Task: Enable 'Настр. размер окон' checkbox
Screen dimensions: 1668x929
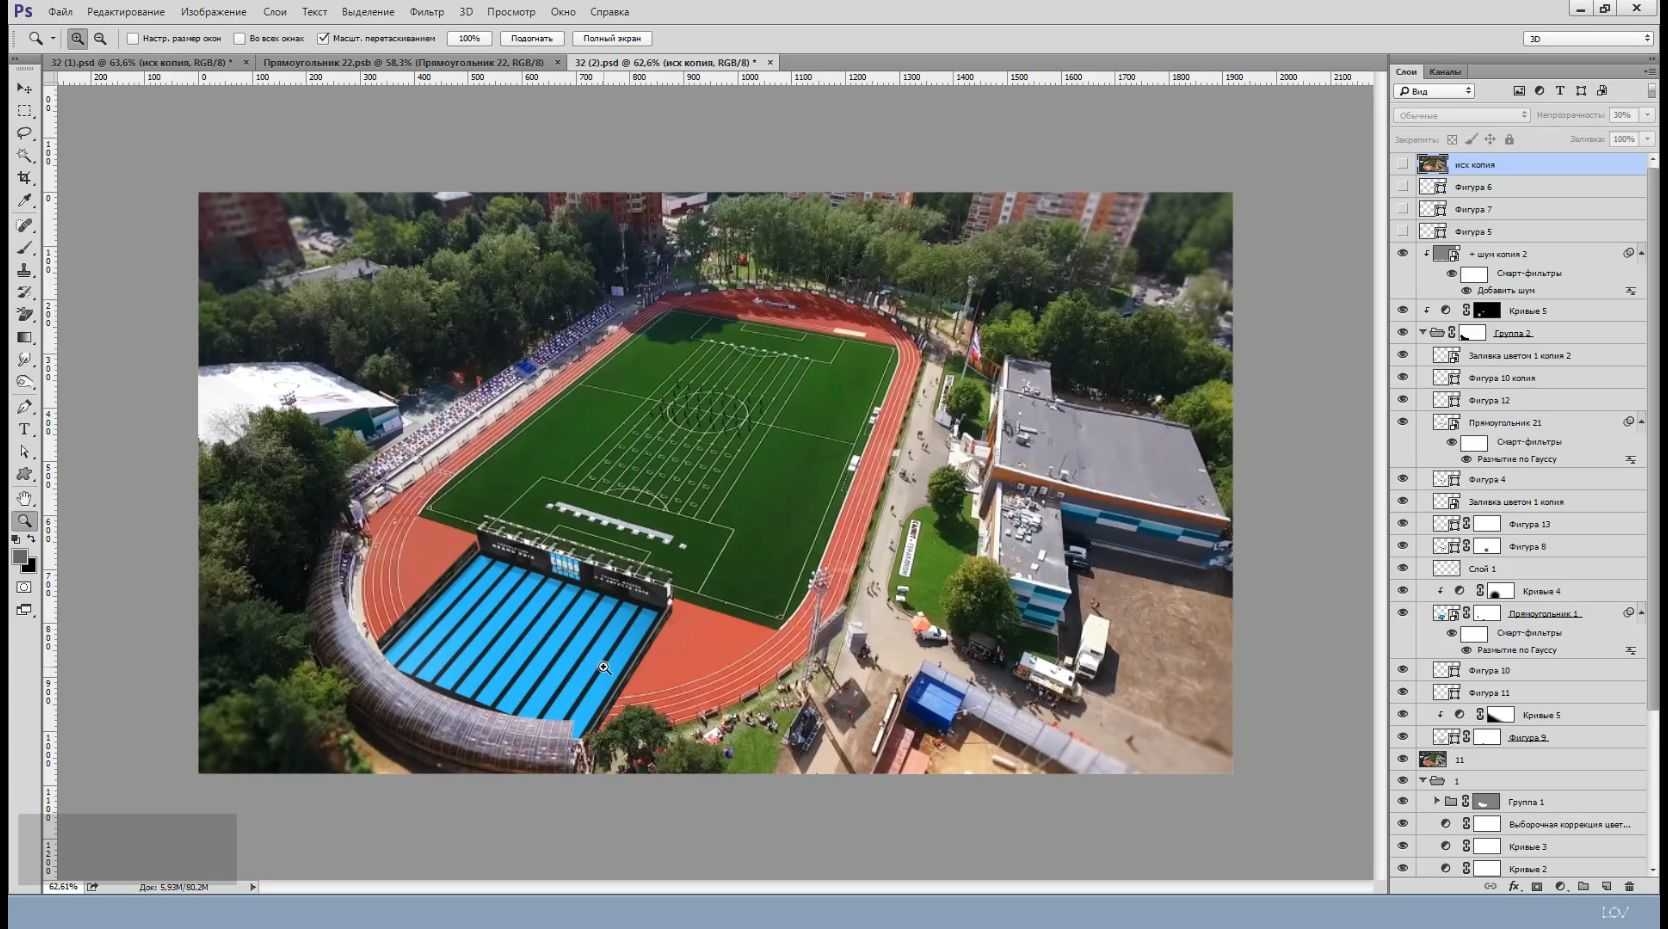Action: (x=132, y=39)
